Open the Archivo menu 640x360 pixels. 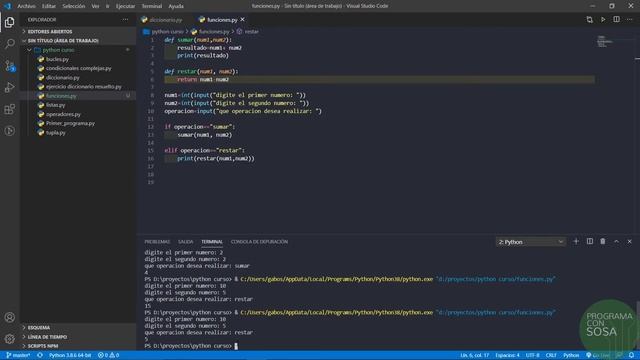26,6
